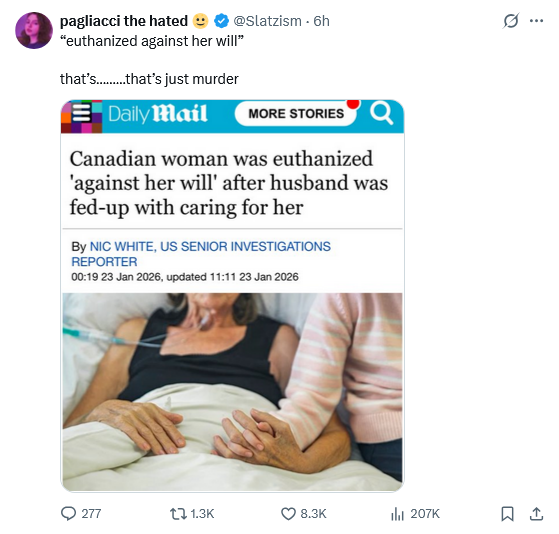
Task: Click the MORE STORIES button
Action: pyautogui.click(x=296, y=113)
